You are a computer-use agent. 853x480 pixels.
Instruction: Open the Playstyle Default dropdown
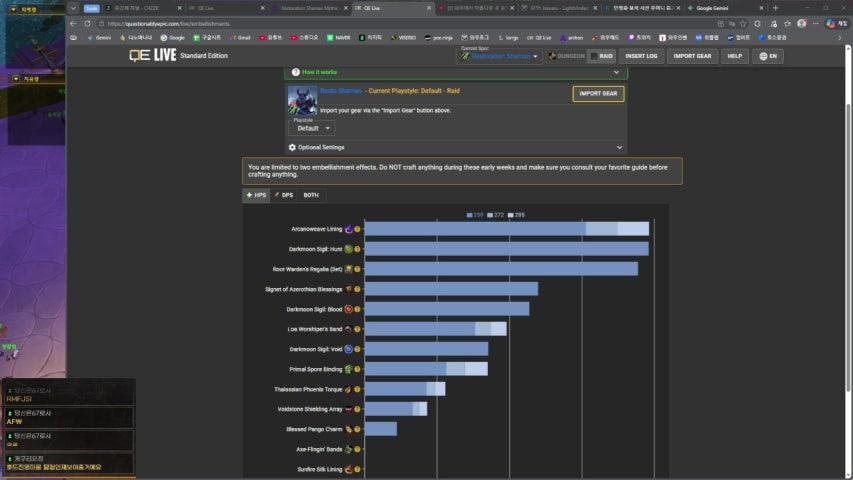click(x=312, y=128)
